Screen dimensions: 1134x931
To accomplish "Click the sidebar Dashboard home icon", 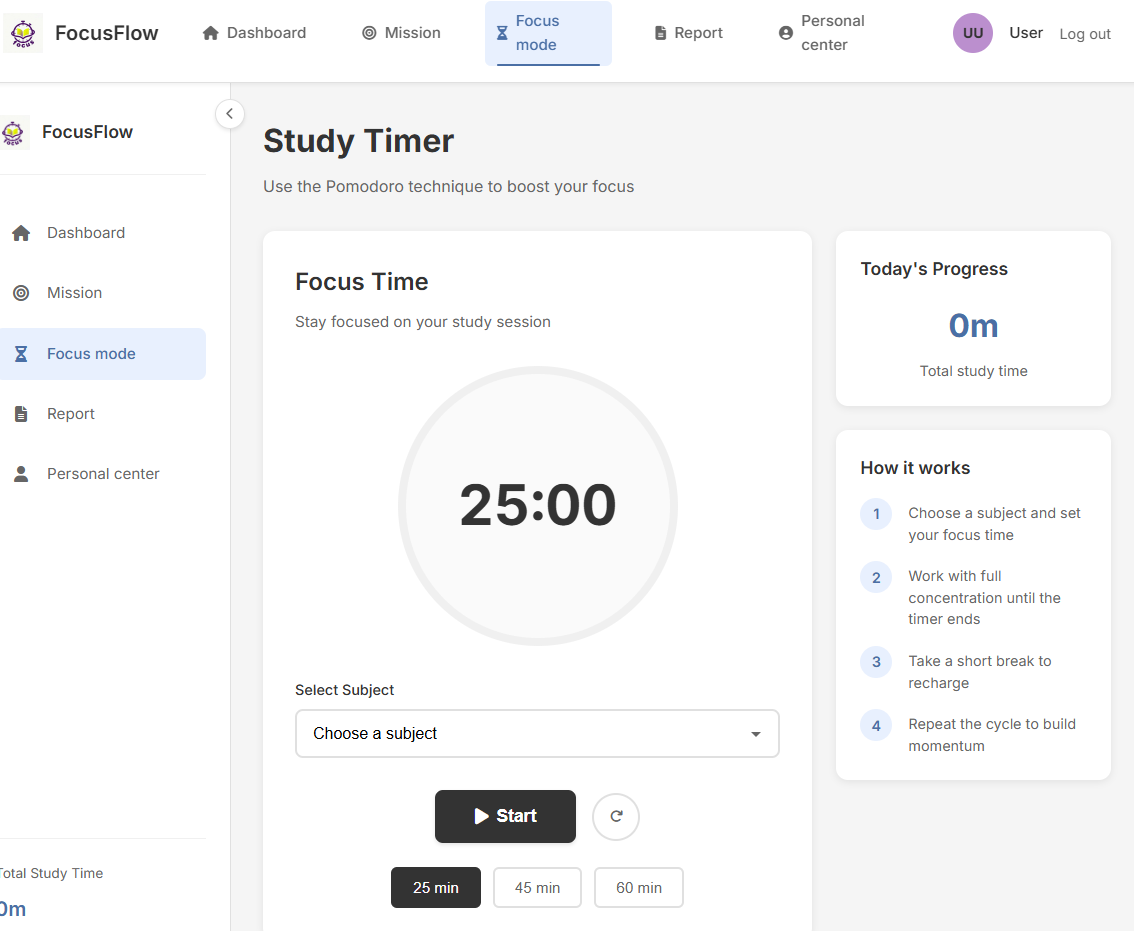I will coord(21,233).
